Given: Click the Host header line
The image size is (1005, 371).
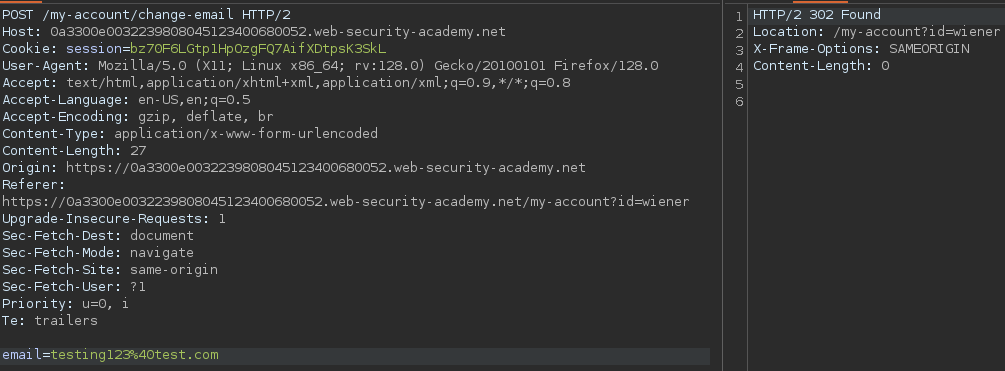Looking at the screenshot, I should pyautogui.click(x=254, y=31).
